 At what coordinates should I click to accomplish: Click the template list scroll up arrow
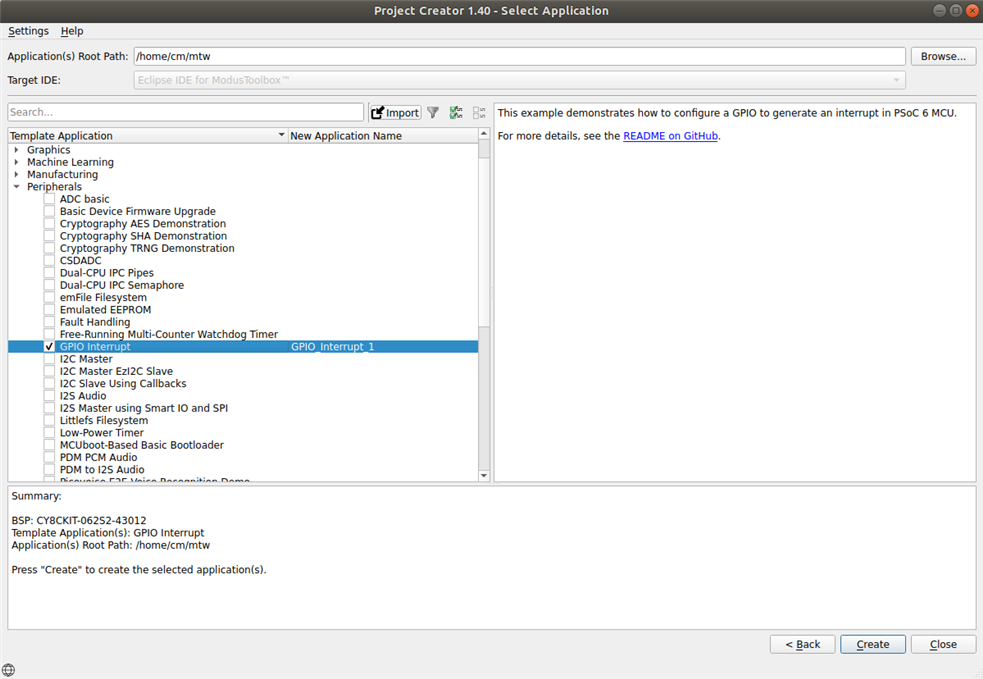(x=484, y=134)
